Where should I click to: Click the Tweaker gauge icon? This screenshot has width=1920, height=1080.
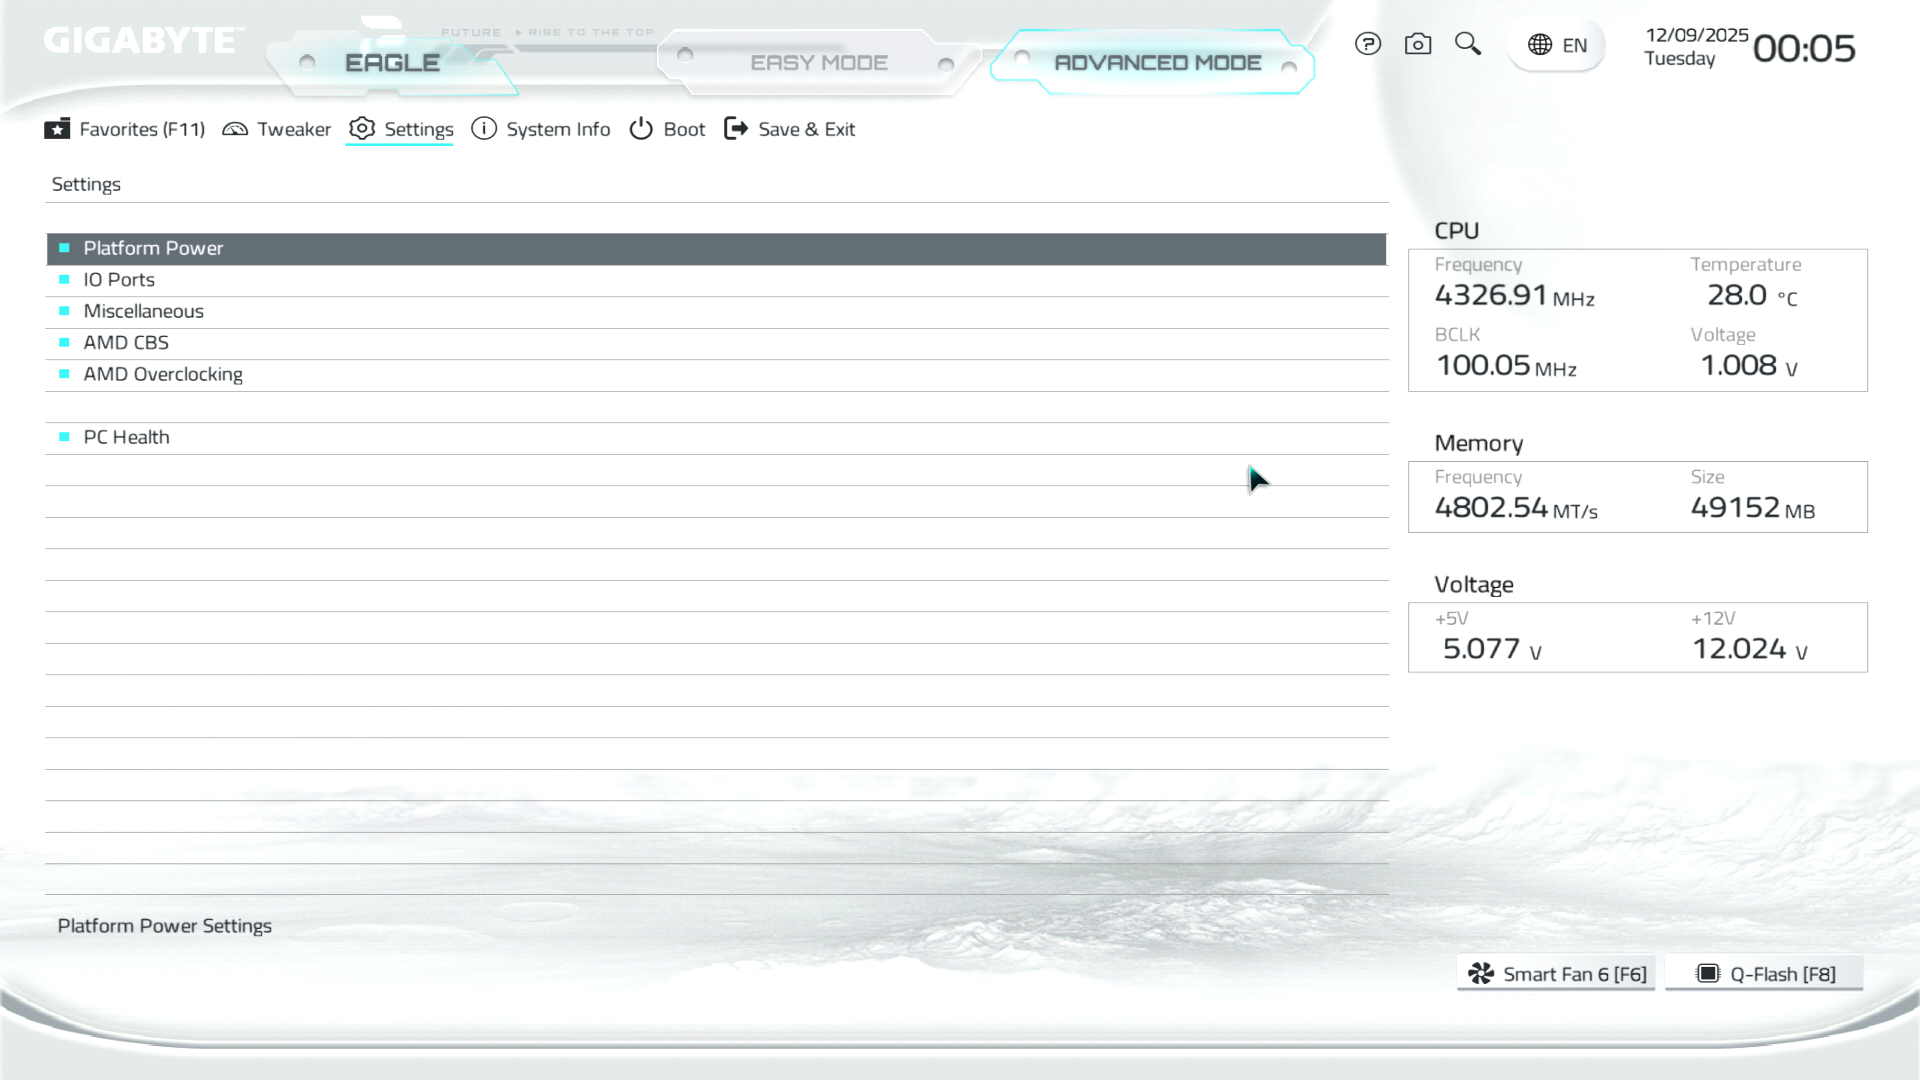point(235,129)
